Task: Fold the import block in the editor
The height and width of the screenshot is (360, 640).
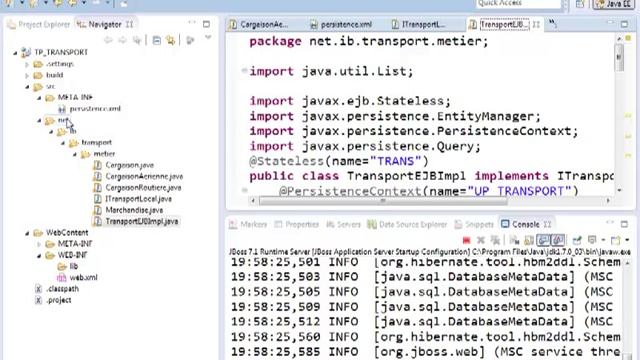Action: pos(244,71)
